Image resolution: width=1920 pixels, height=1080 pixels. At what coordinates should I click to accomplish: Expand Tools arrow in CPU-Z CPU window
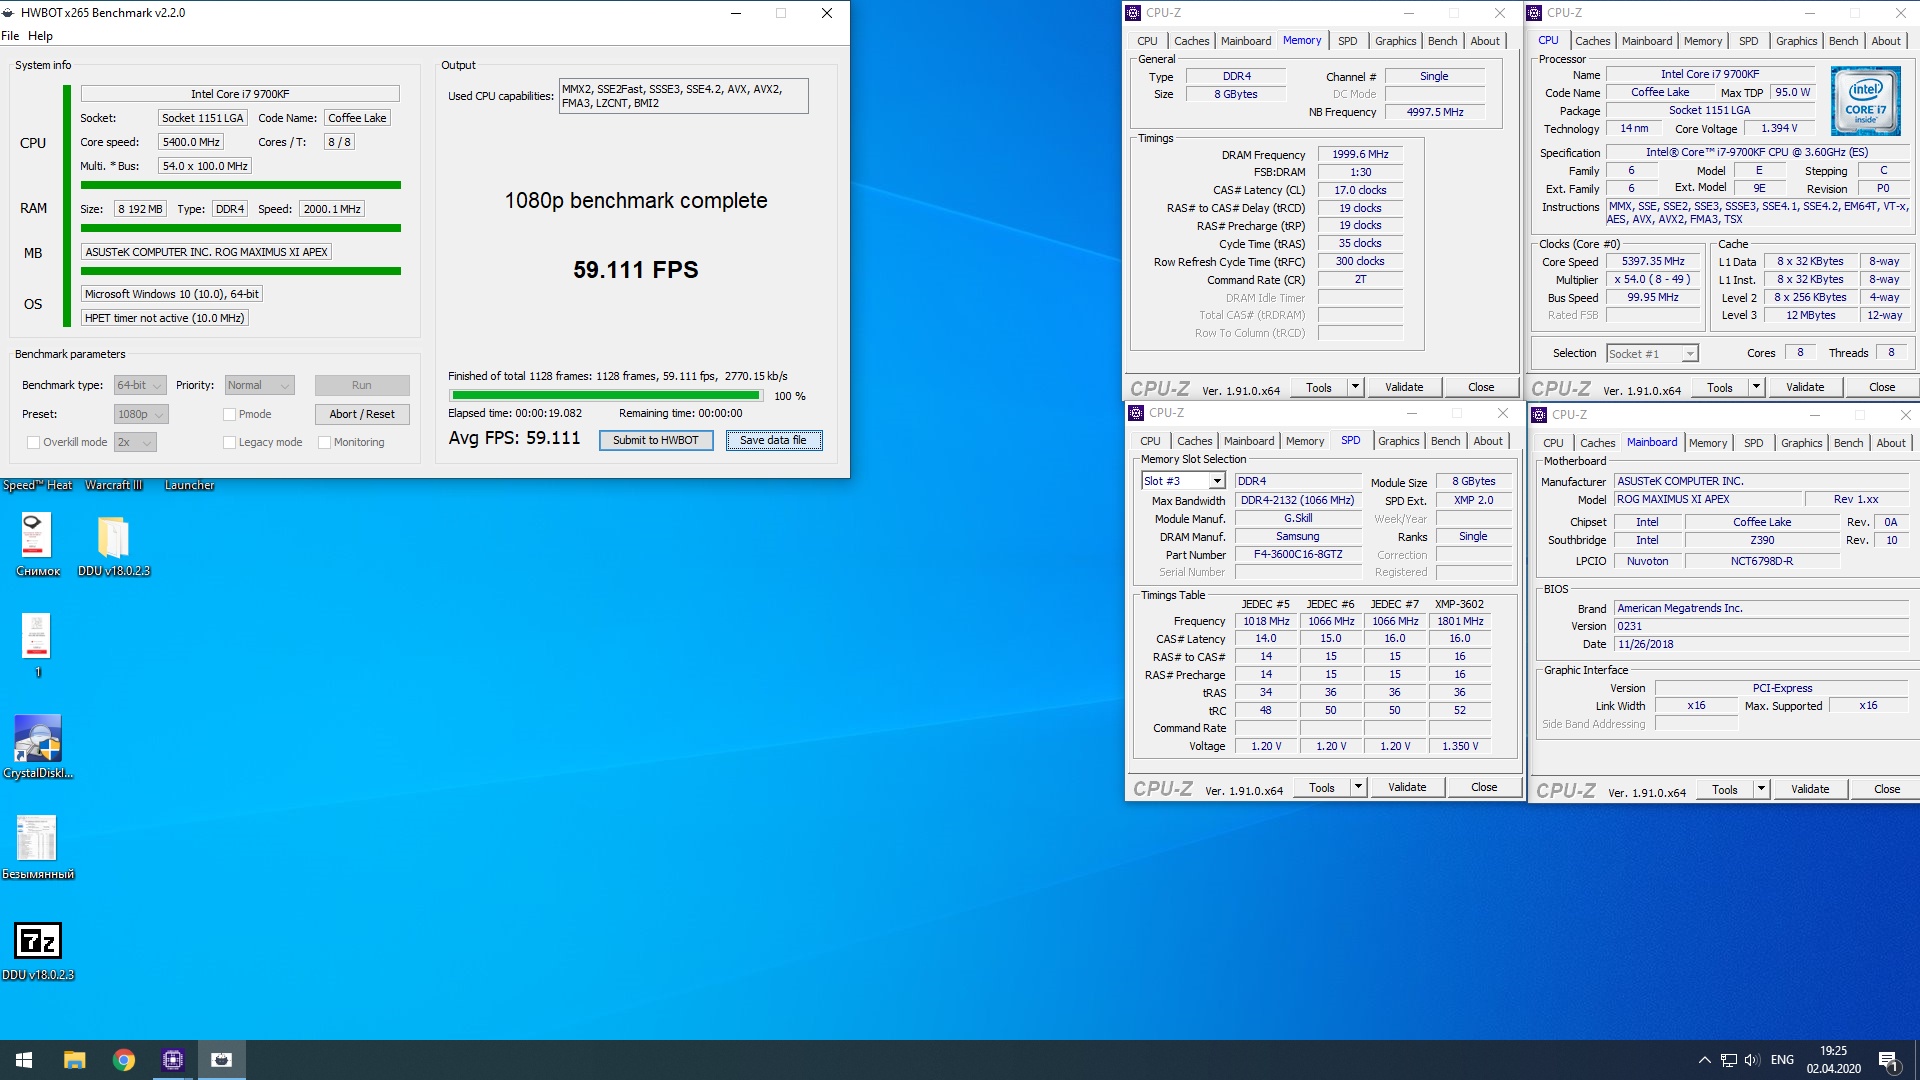point(1756,387)
